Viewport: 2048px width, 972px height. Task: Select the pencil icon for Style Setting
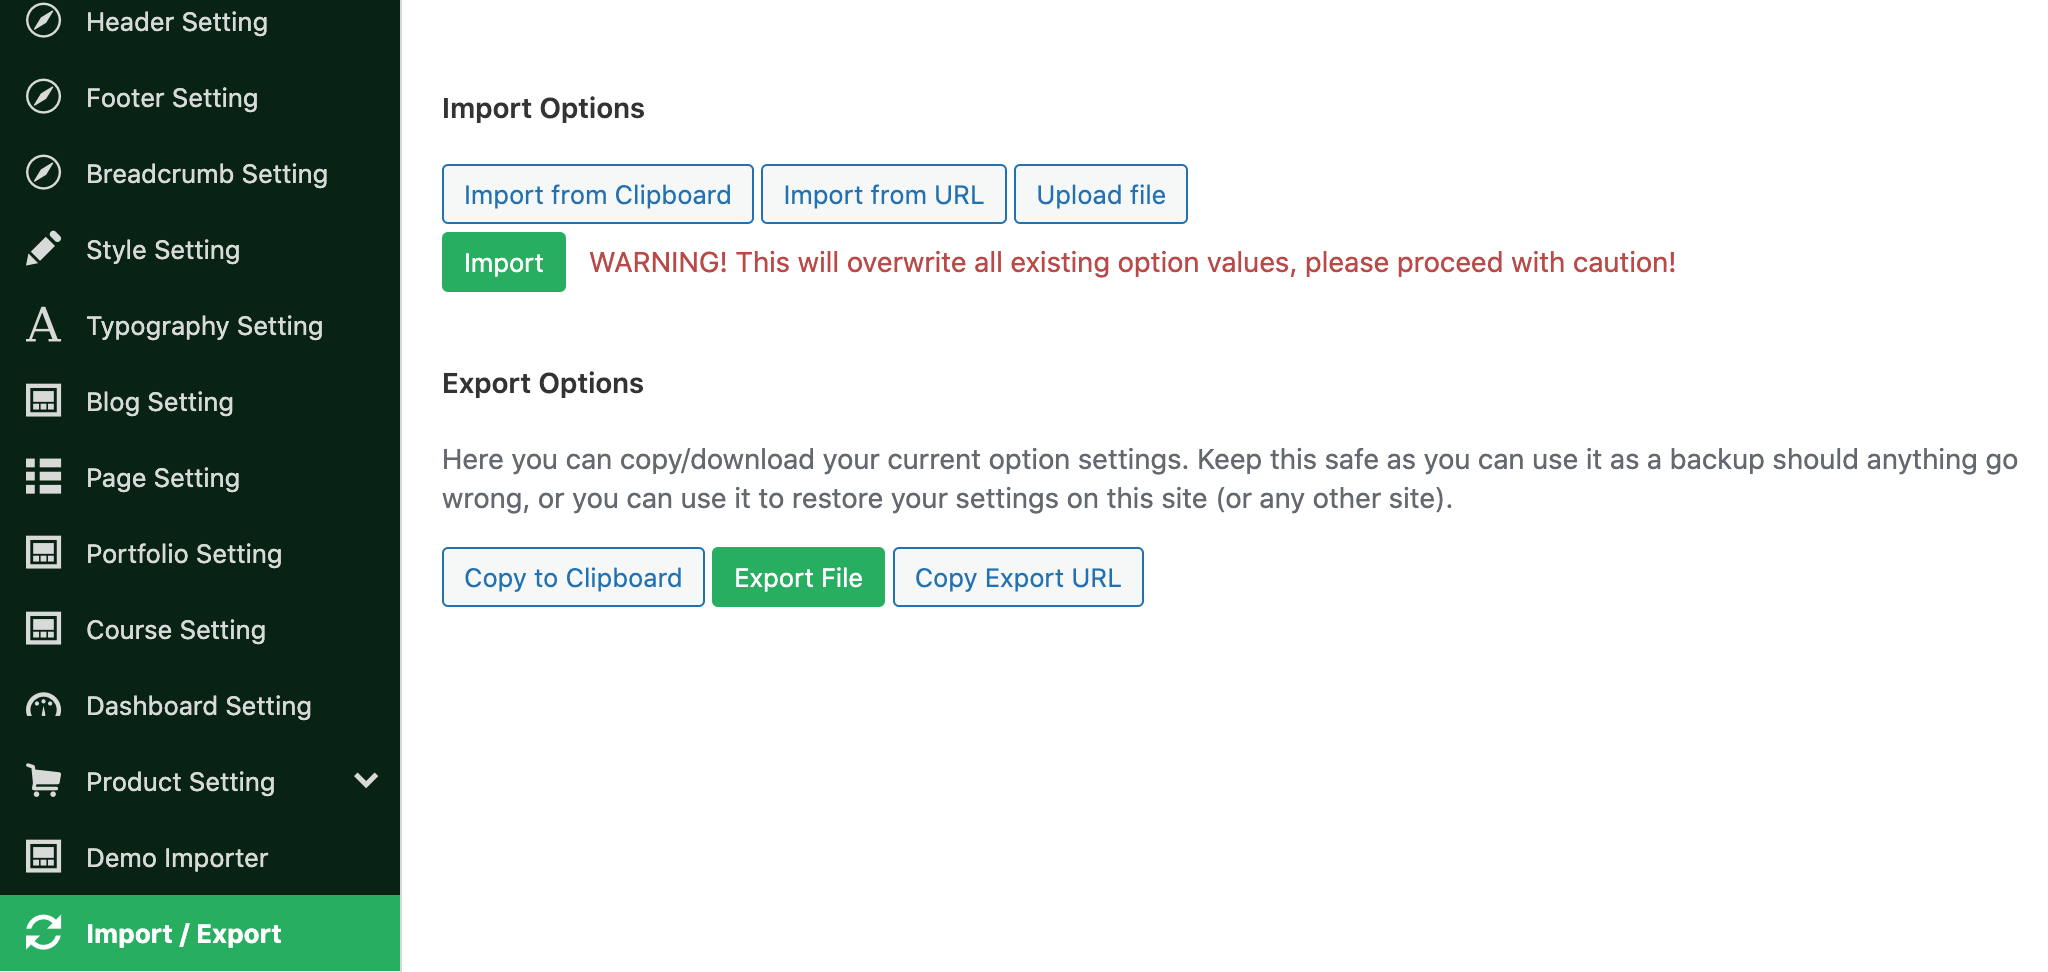tap(43, 249)
